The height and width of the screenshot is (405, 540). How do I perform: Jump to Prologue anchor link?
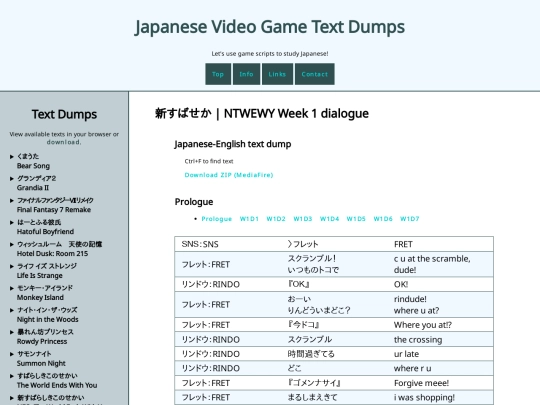click(217, 219)
